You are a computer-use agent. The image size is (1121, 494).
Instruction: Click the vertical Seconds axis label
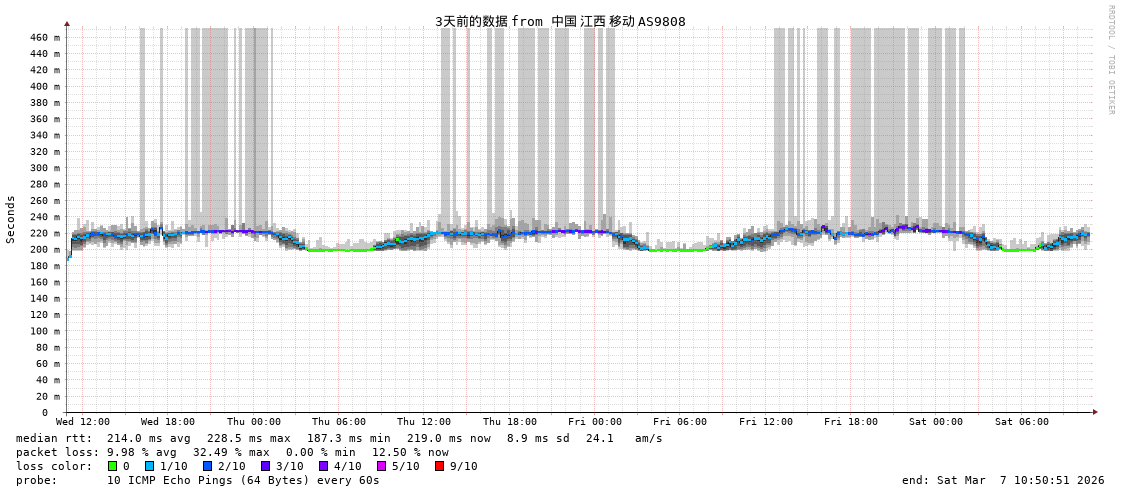(x=11, y=219)
